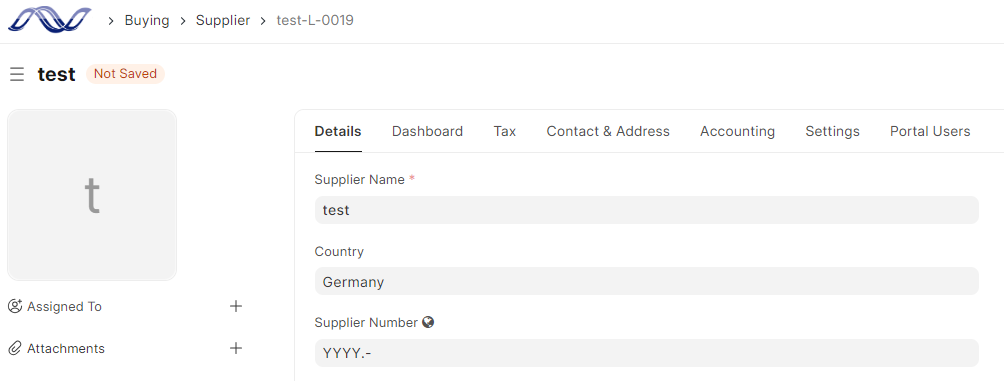
Task: Open Buying in the breadcrumb
Action: pos(147,20)
